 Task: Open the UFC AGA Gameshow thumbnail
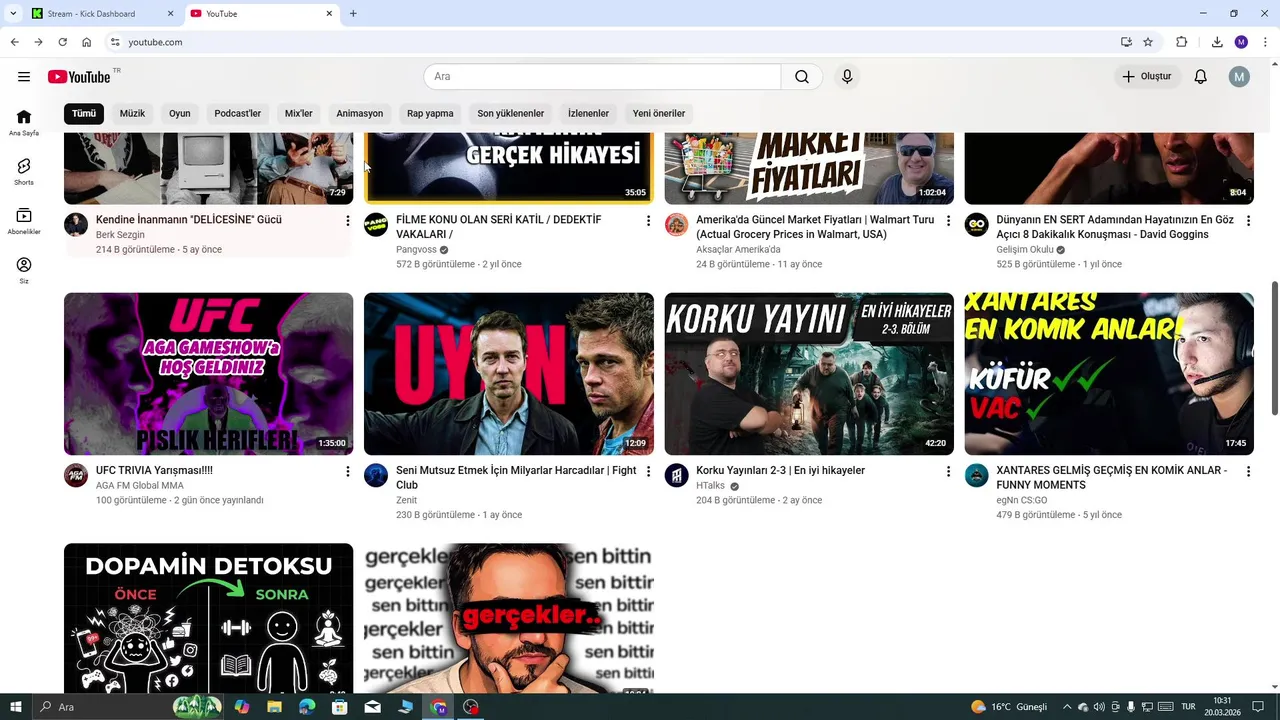[x=208, y=374]
